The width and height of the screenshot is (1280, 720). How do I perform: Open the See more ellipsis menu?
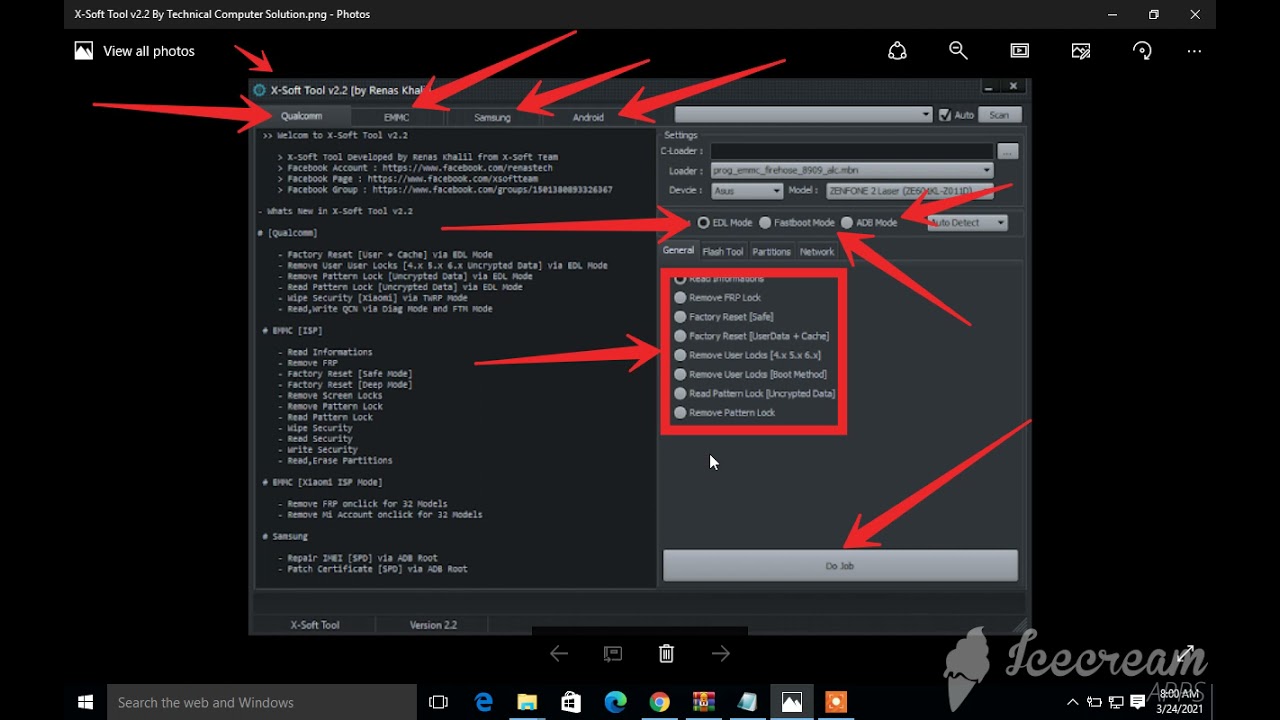point(1194,51)
